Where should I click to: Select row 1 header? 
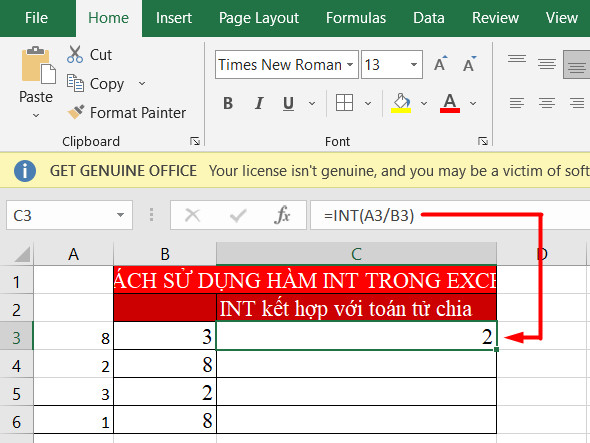16,282
